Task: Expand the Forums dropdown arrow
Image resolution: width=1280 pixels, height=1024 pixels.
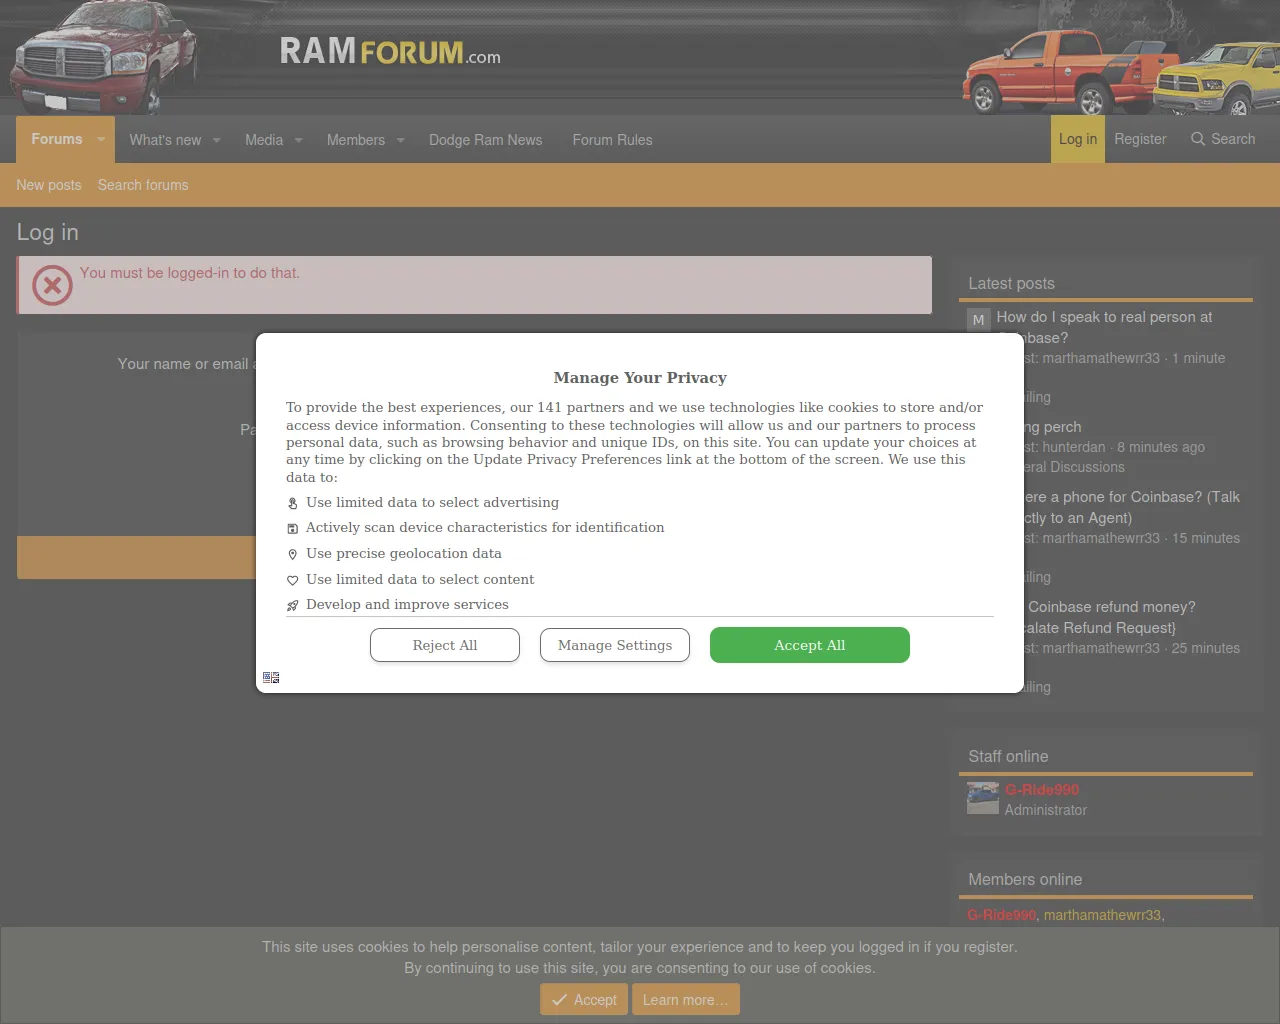Action: 101,140
